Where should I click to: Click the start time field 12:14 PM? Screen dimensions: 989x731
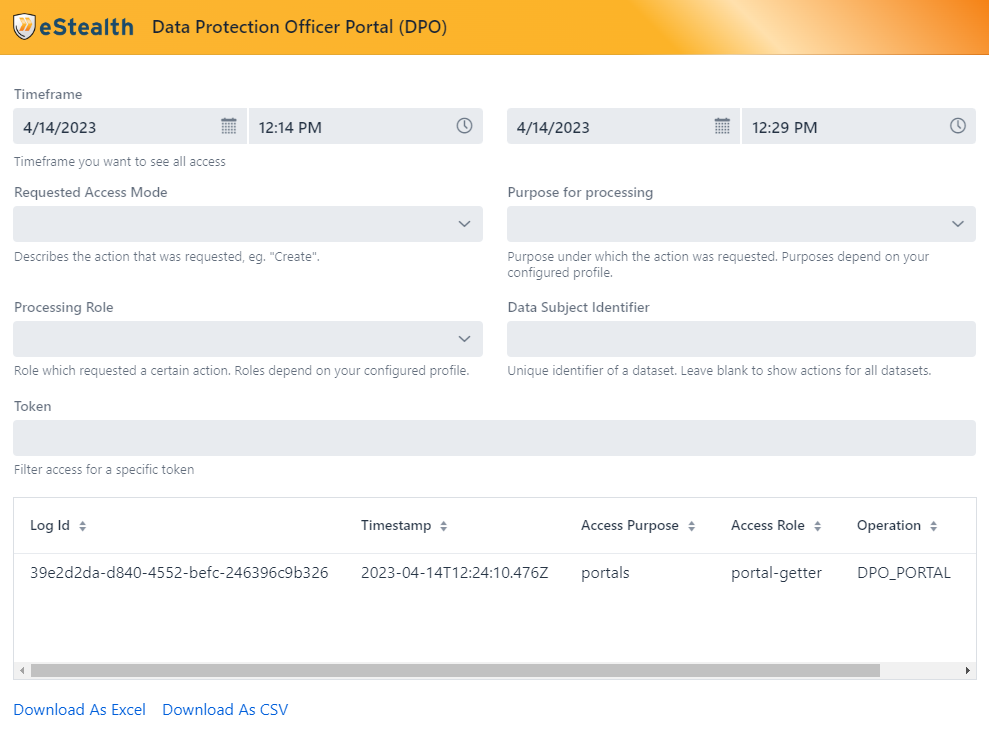pyautogui.click(x=366, y=126)
